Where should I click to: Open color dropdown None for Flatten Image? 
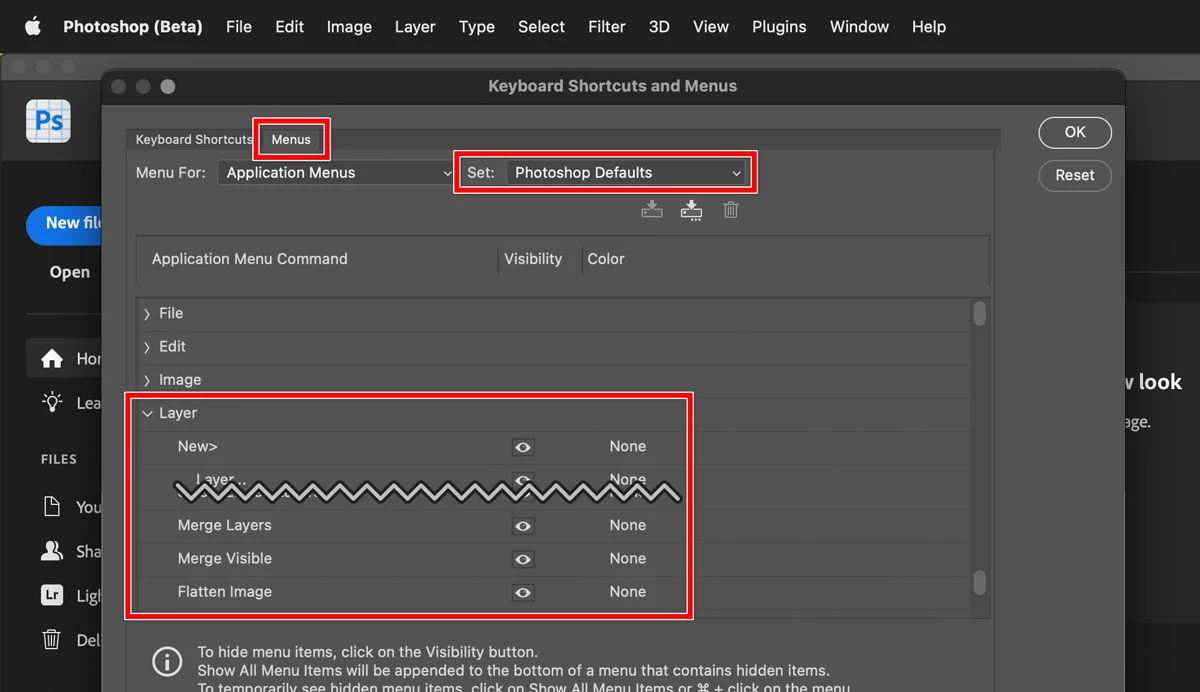[628, 592]
